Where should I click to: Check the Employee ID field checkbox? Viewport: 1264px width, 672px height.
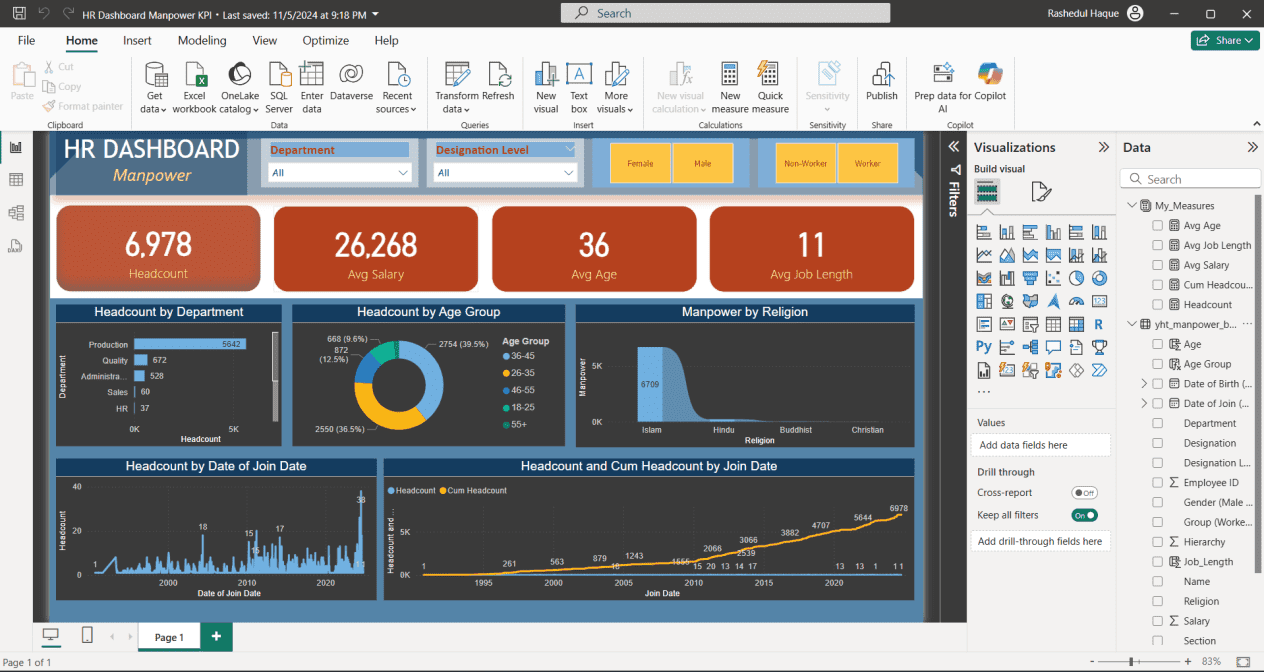(1158, 482)
